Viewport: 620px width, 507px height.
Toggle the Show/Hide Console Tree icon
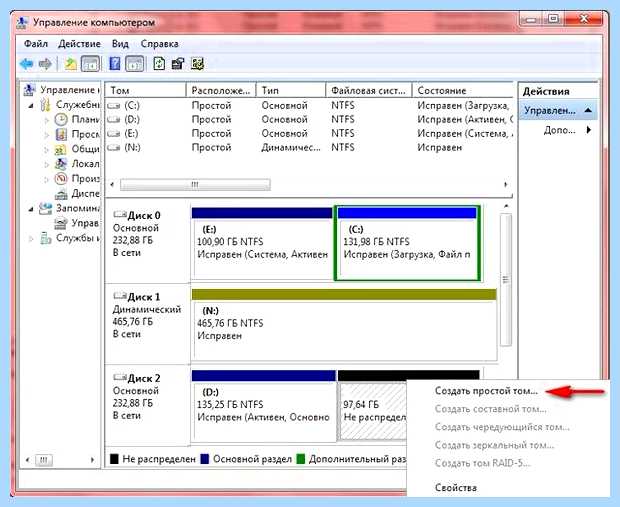90,64
